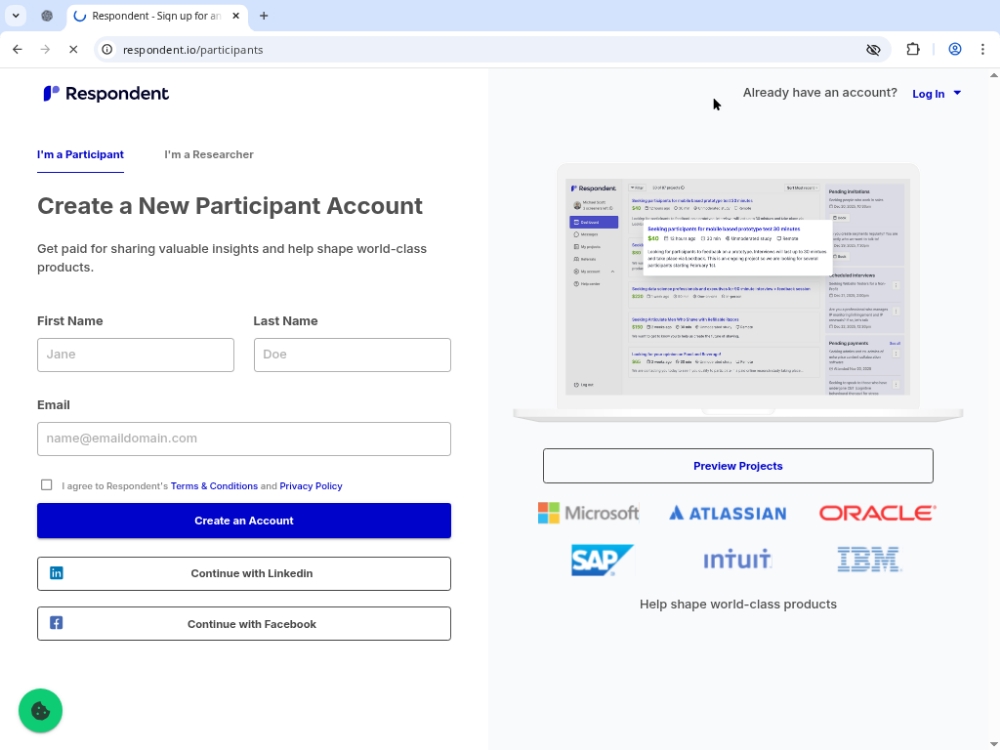The height and width of the screenshot is (750, 1000).
Task: Switch to I'm a Researcher tab
Action: click(209, 155)
